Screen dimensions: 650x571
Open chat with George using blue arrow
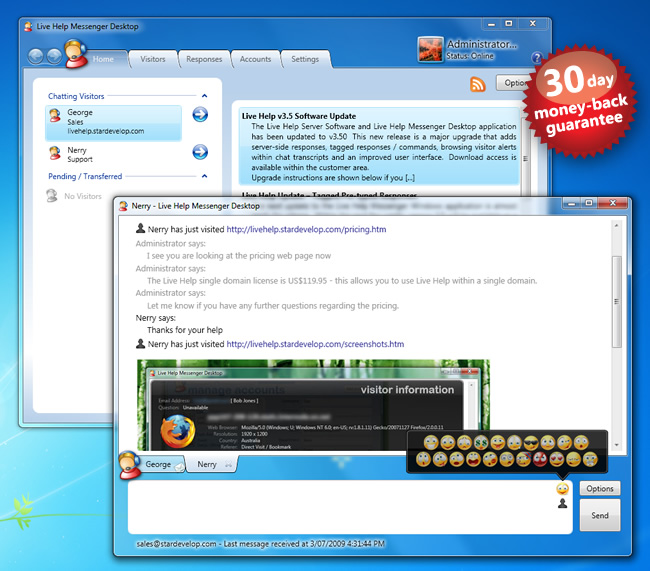200,114
